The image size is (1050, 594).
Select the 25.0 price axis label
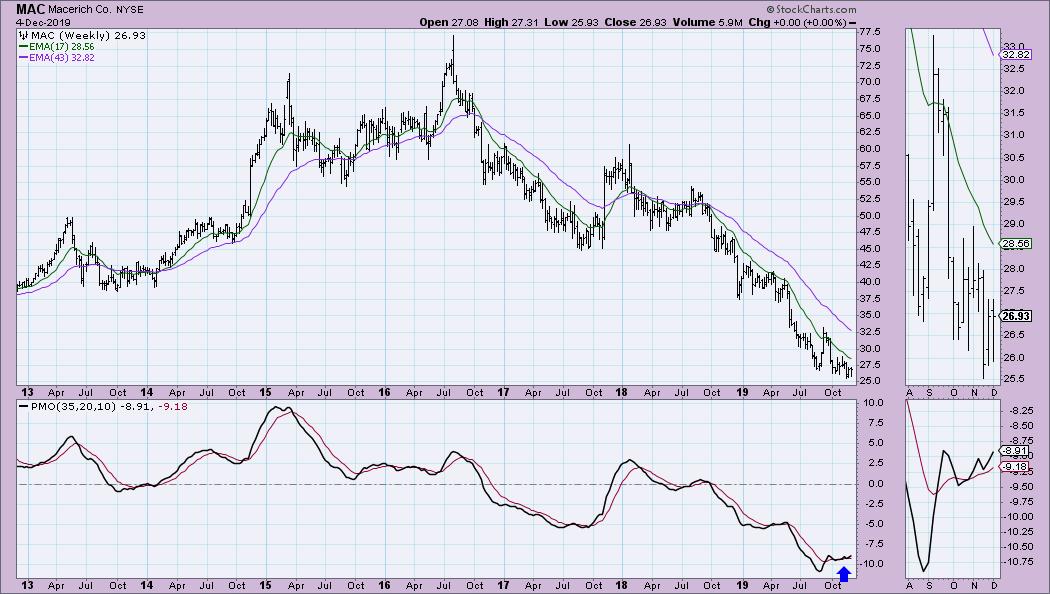pos(869,381)
